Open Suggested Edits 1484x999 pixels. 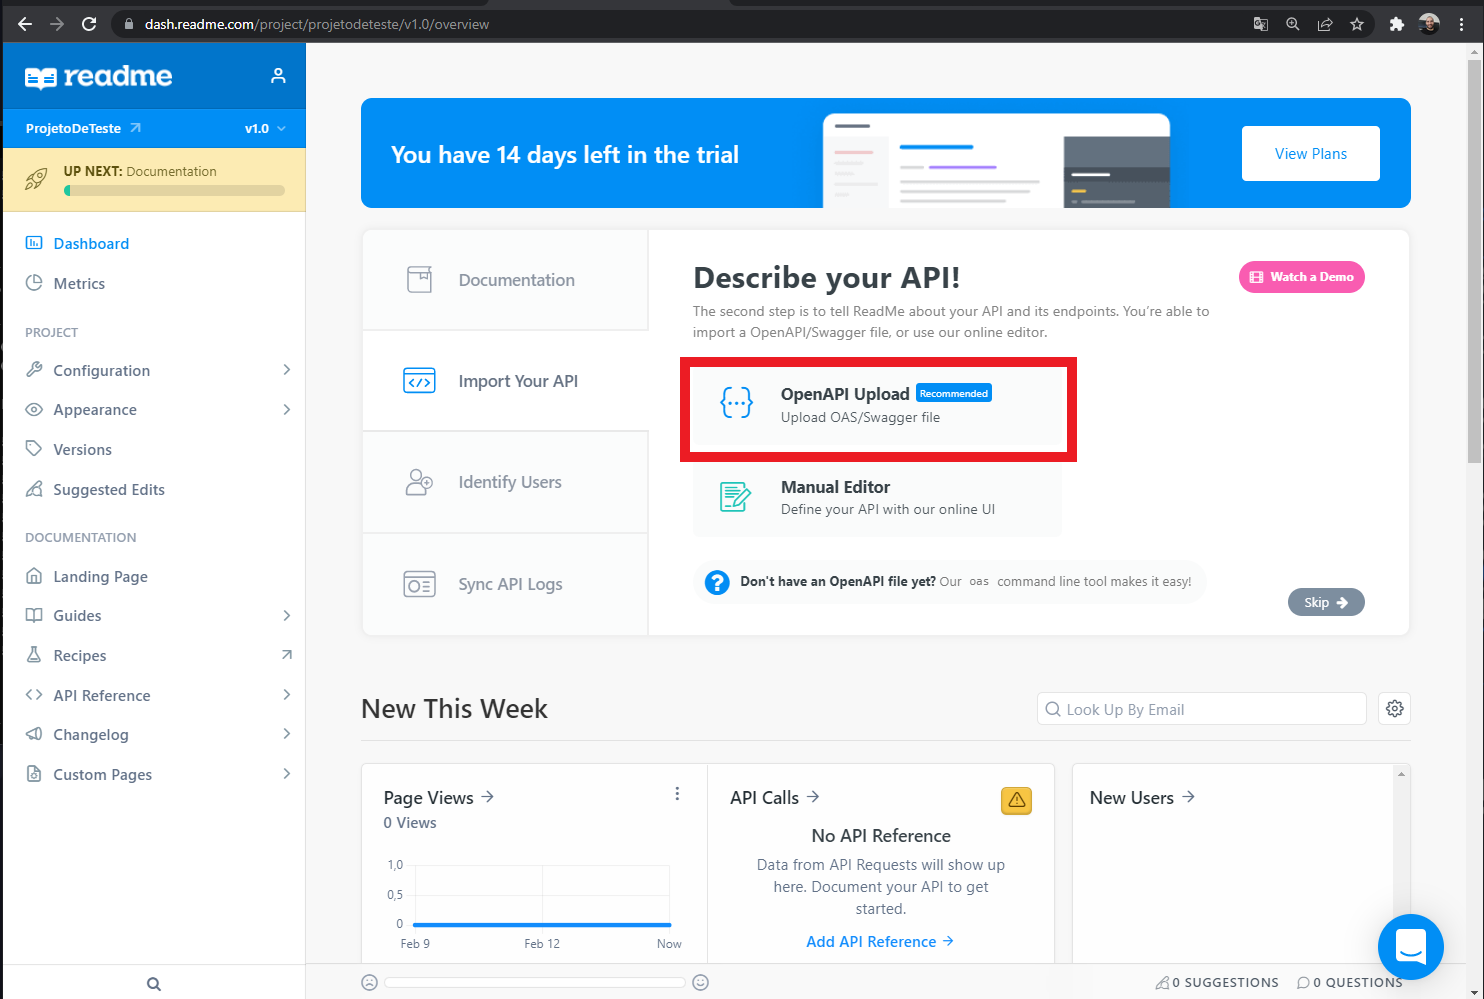coord(109,489)
